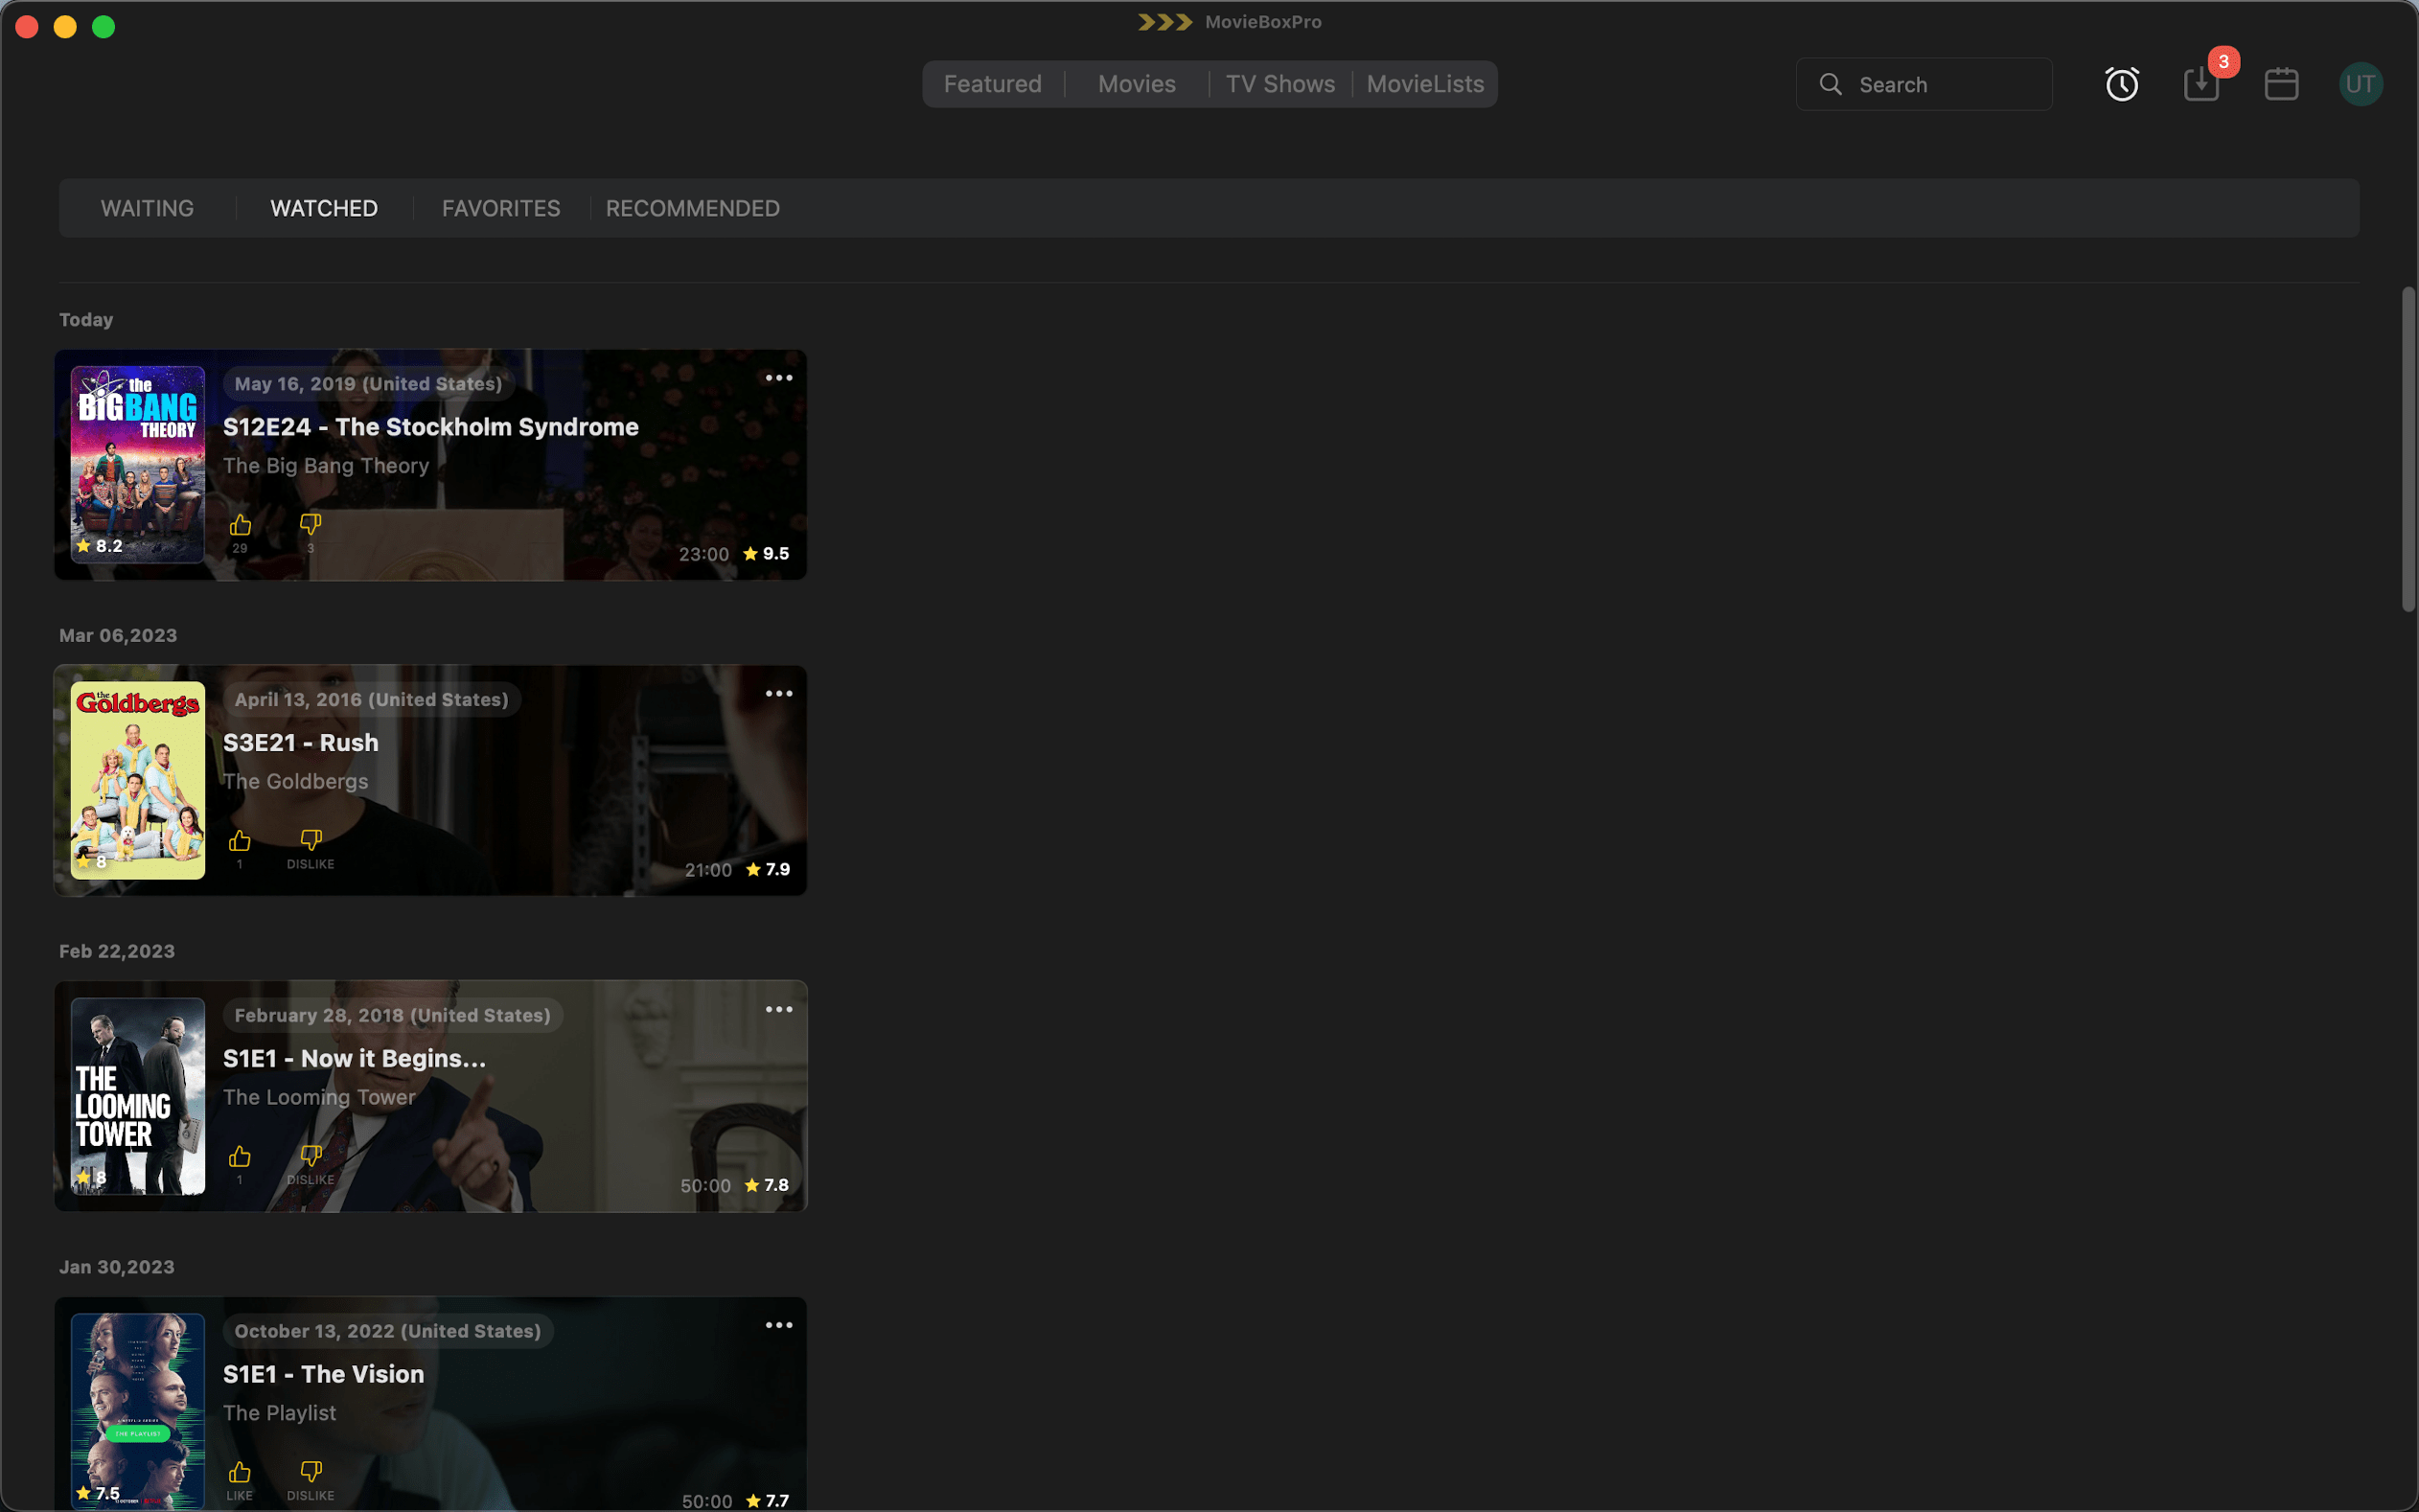Image resolution: width=2419 pixels, height=1512 pixels.
Task: Toggle DISLIKE on The Playlist episode
Action: (310, 1471)
